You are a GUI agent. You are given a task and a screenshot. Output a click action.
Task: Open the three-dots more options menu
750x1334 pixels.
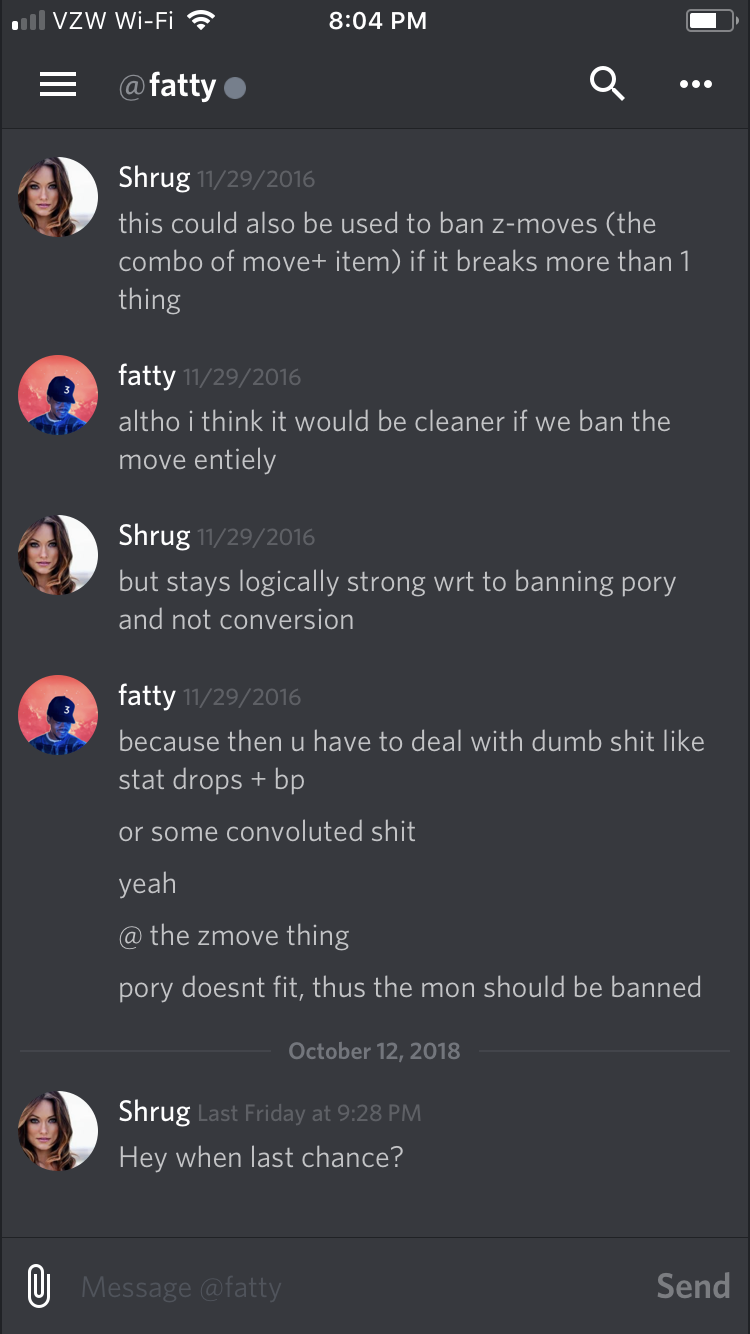pos(696,85)
